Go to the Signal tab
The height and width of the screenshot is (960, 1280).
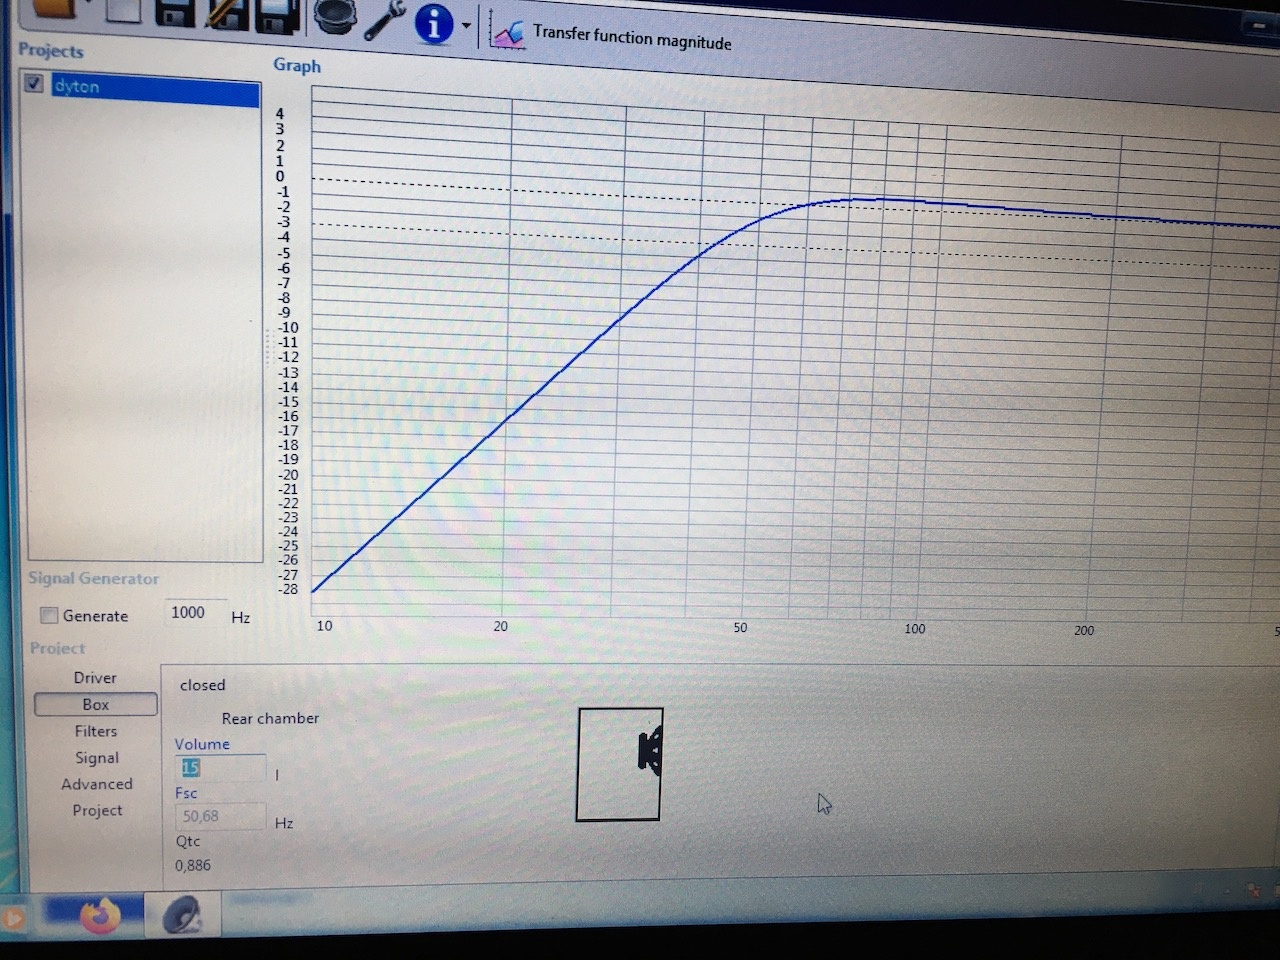pyautogui.click(x=96, y=758)
